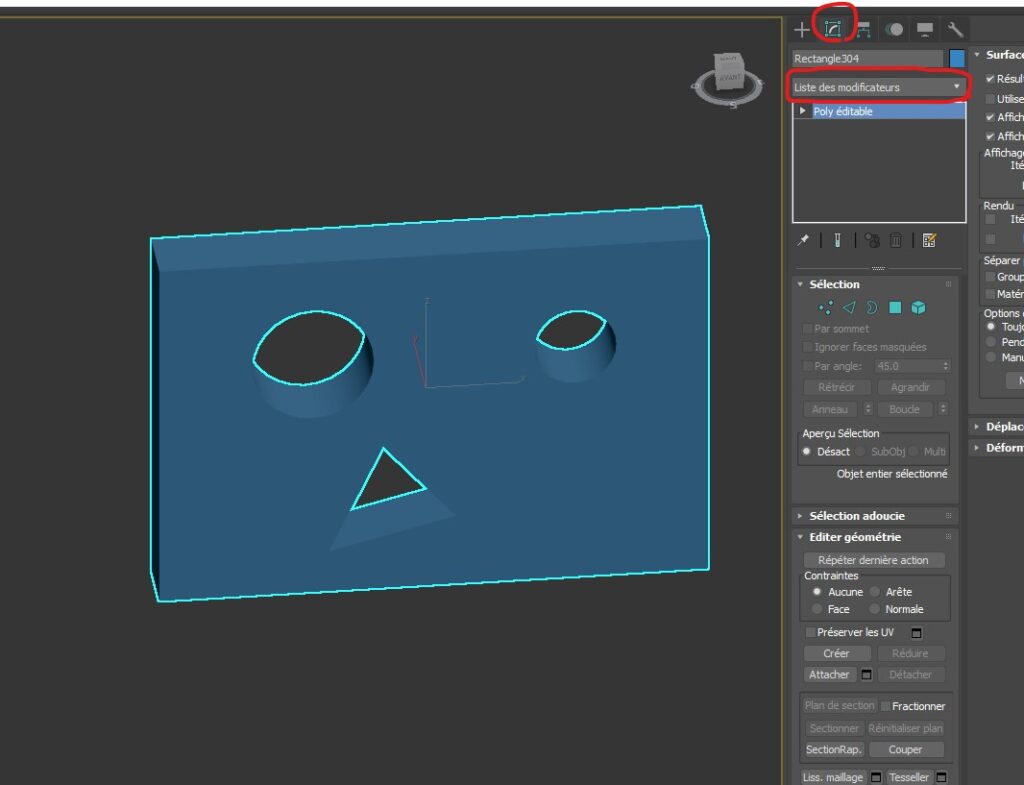
Task: Select Element sub-object cube icon
Action: point(918,308)
